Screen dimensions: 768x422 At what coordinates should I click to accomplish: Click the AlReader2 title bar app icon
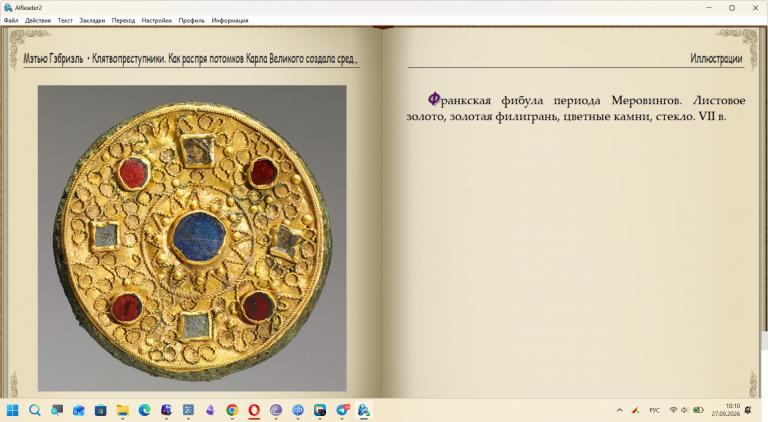click(7, 8)
